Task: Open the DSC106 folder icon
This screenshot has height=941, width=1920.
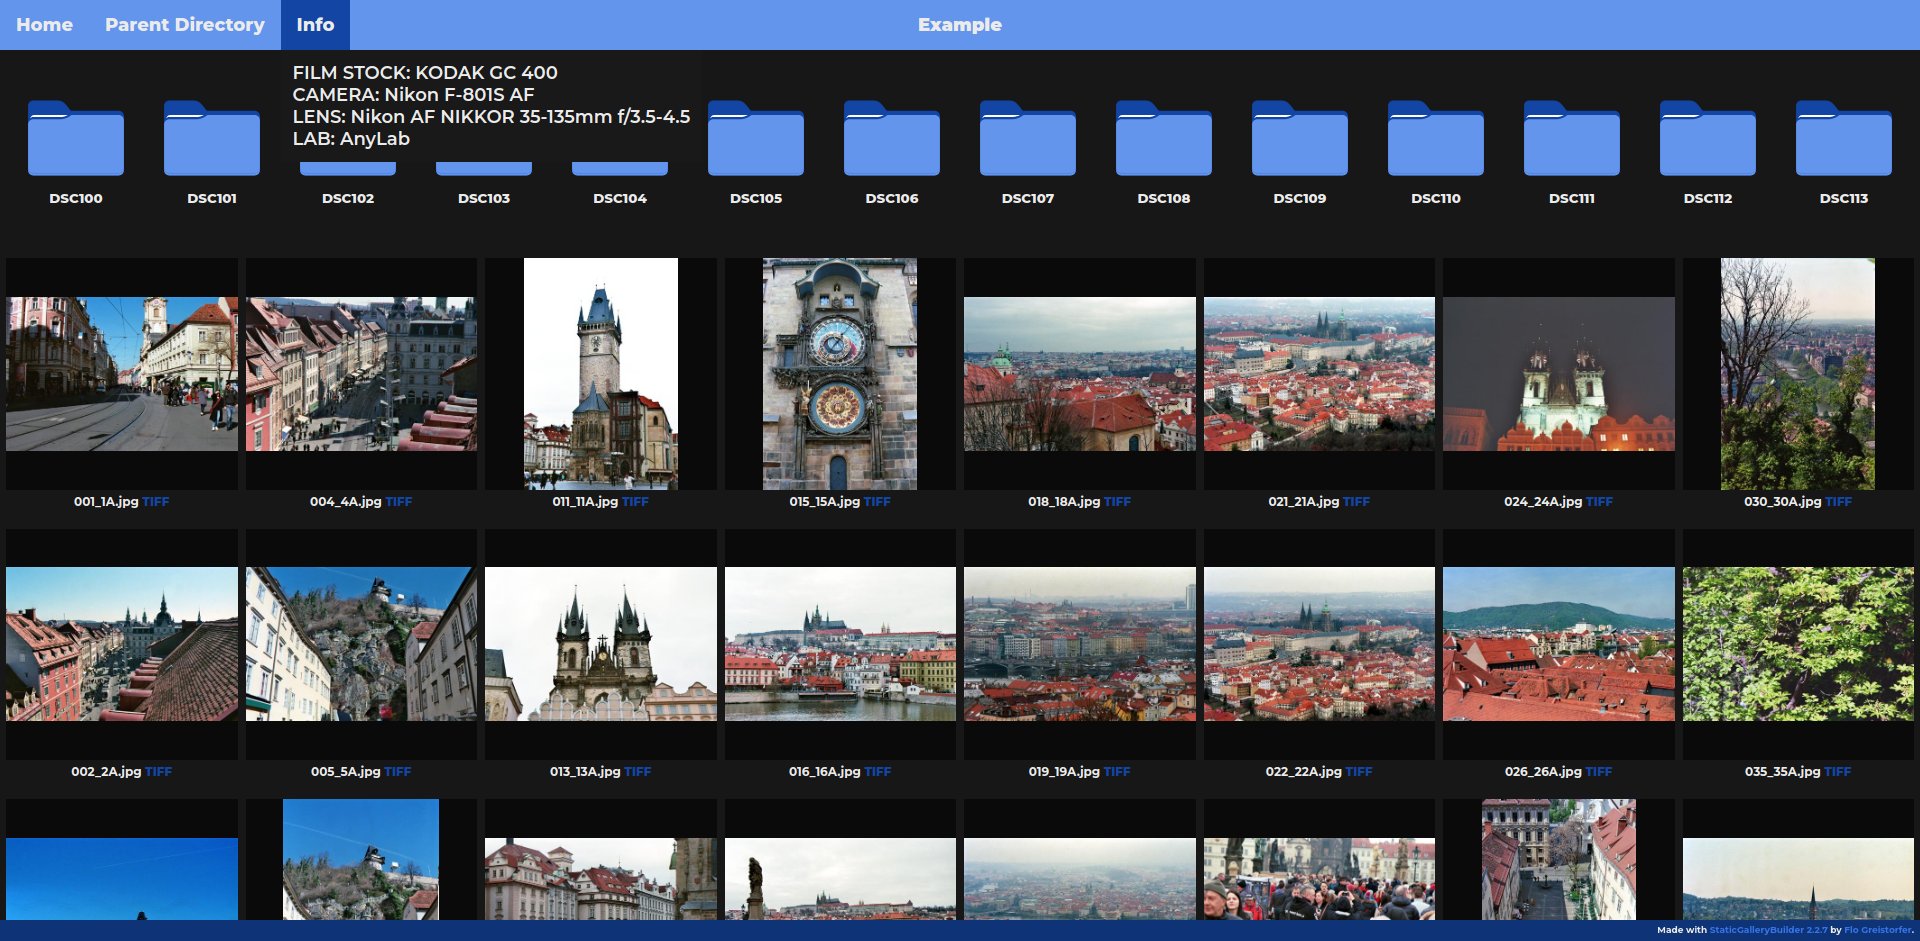Action: [x=892, y=139]
